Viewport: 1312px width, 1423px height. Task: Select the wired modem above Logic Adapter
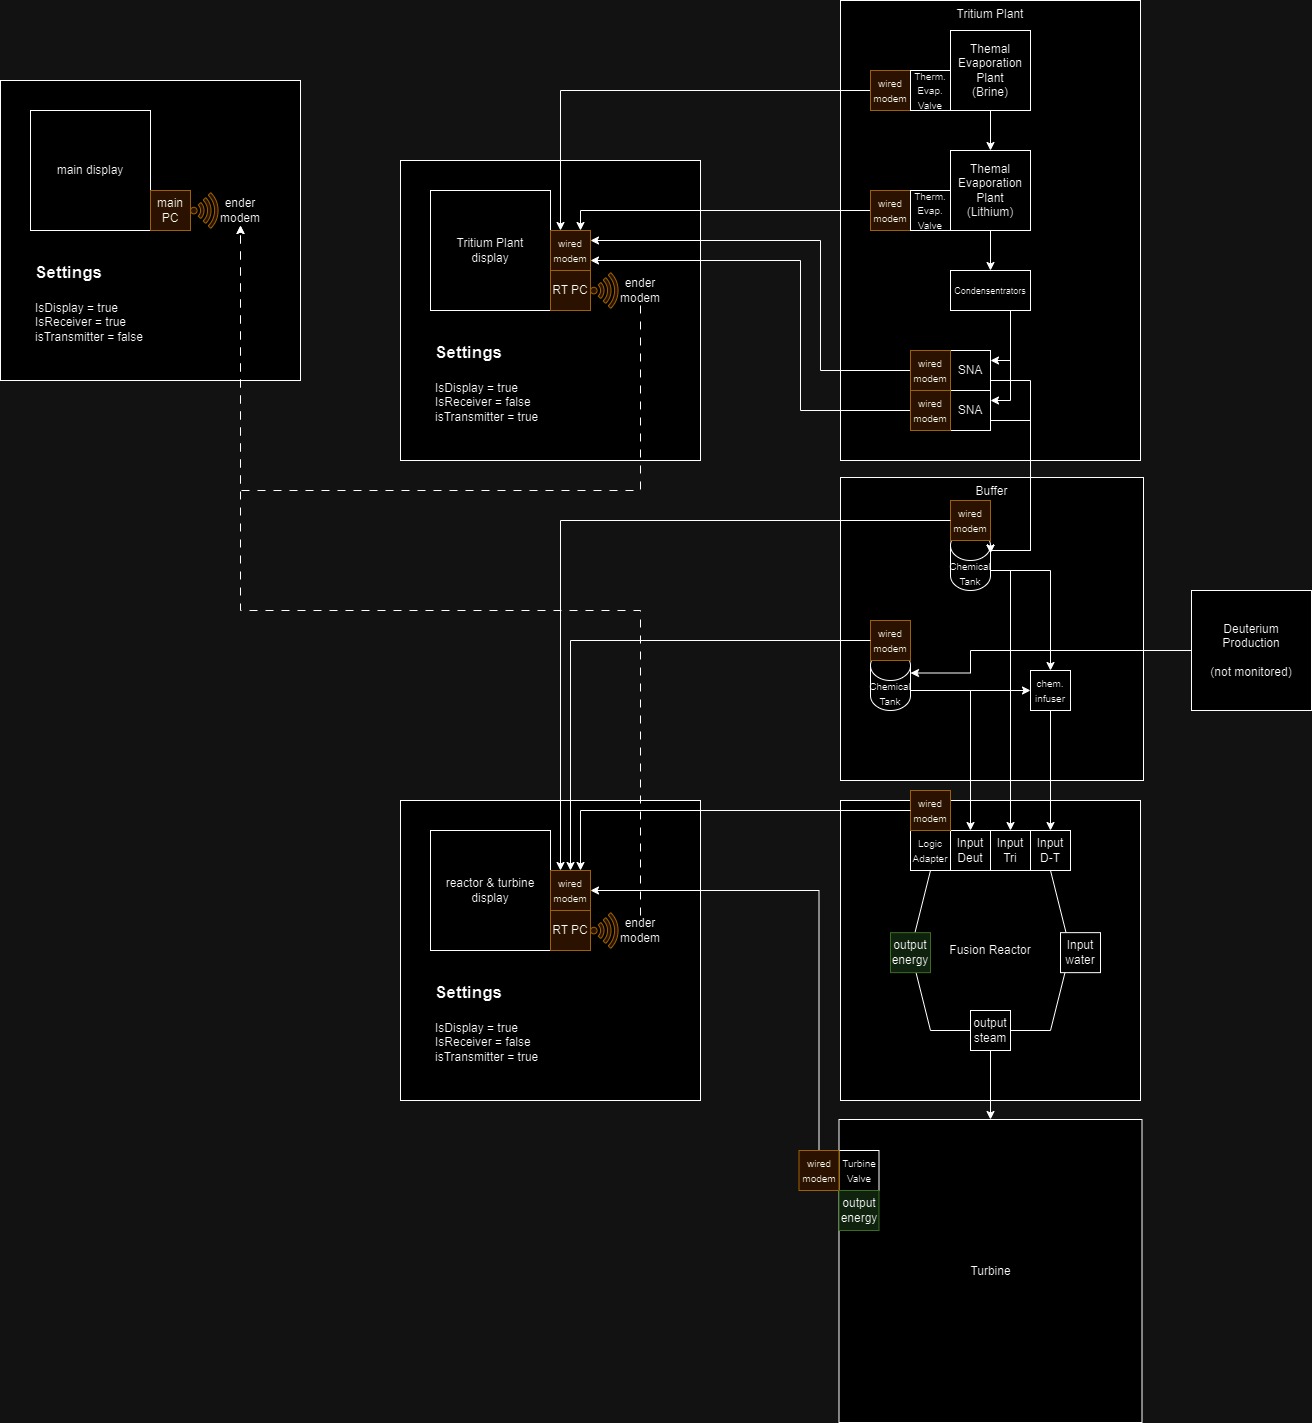tap(930, 810)
